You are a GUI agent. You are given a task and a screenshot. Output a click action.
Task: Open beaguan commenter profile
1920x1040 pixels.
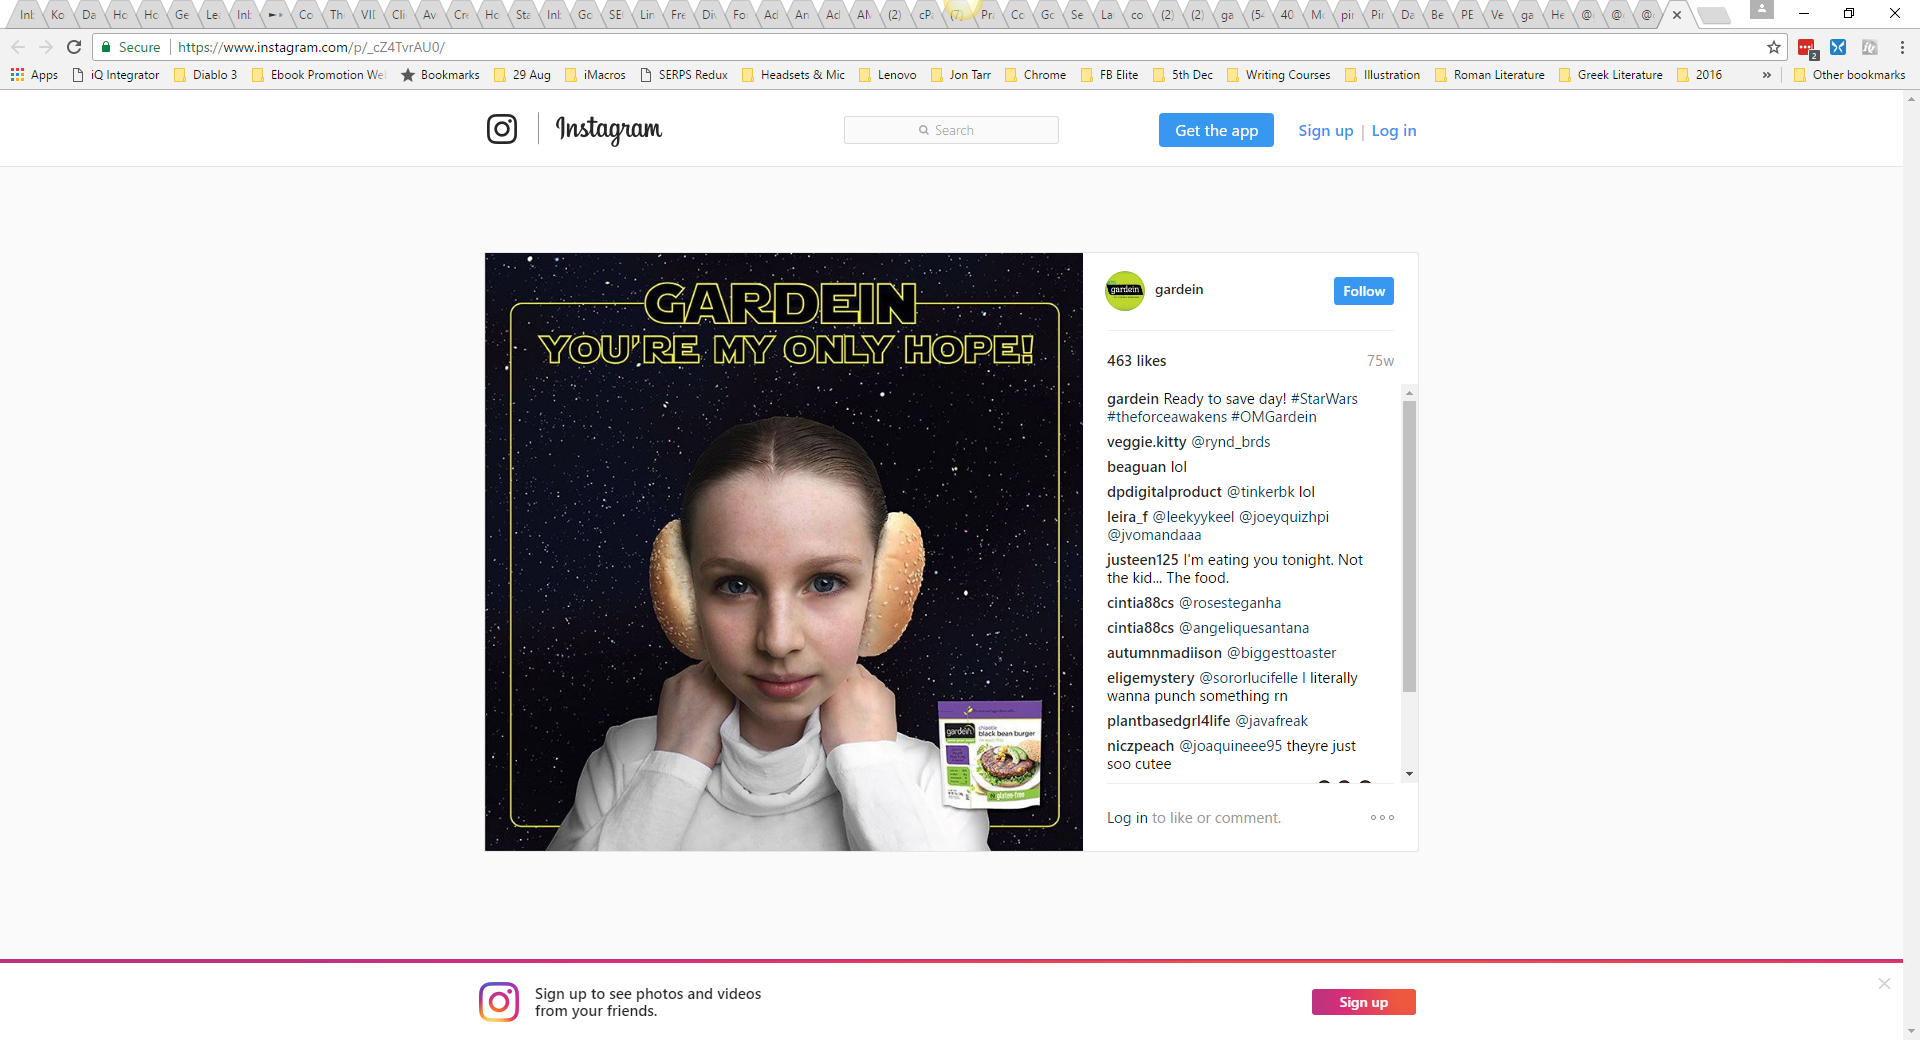(1136, 467)
